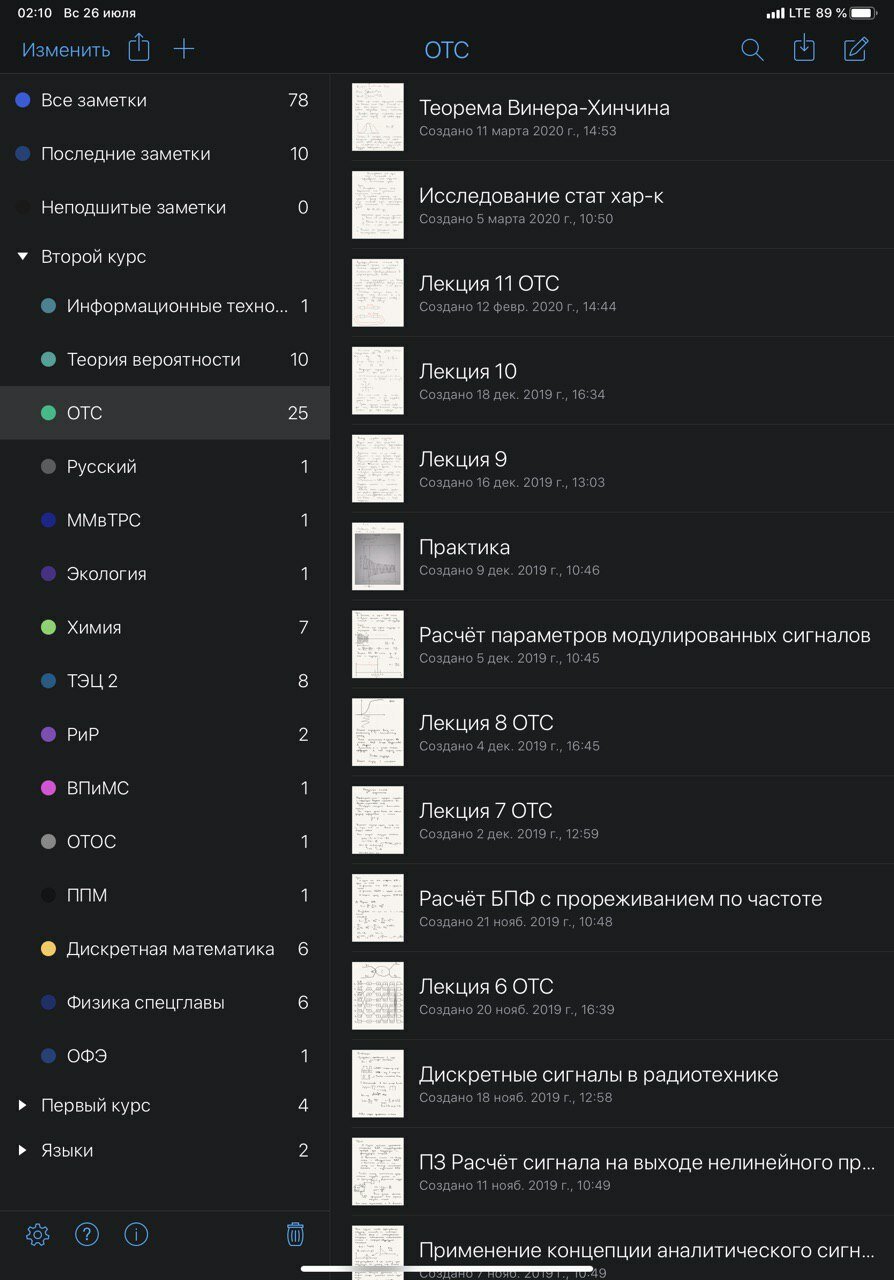Collapse the Второй курс folder
This screenshot has width=894, height=1280.
pyautogui.click(x=22, y=257)
